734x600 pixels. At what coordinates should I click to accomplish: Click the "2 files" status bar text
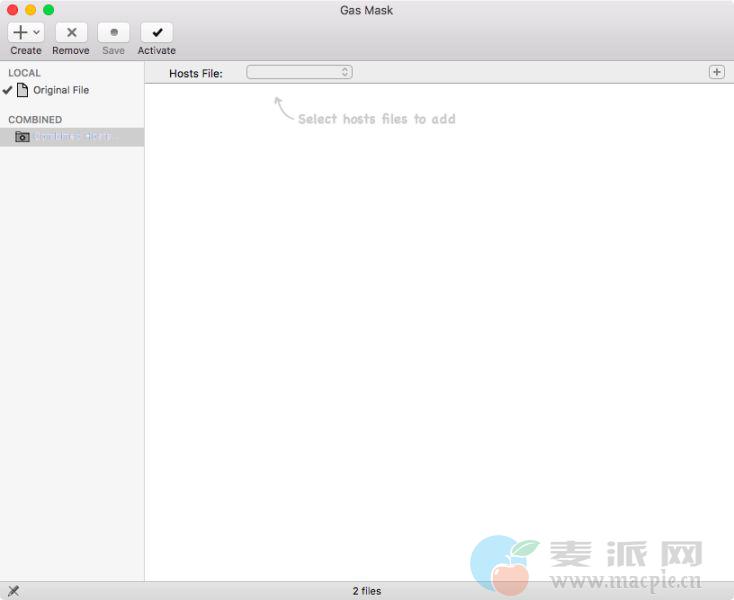[x=367, y=591]
